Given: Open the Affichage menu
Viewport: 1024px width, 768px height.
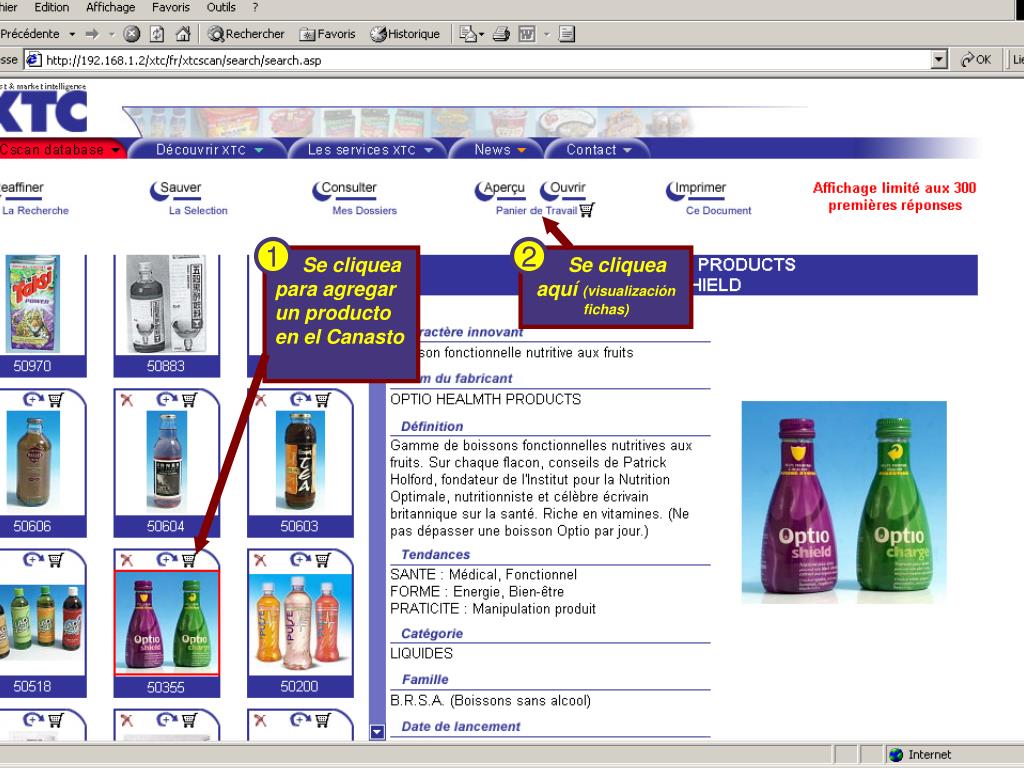Looking at the screenshot, I should [x=110, y=7].
